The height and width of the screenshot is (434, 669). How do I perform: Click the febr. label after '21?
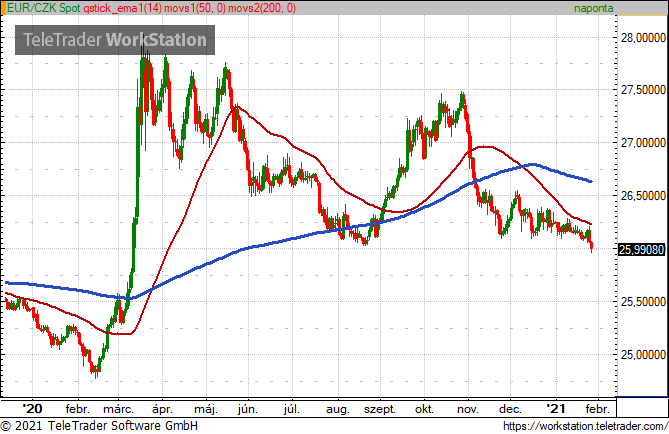597,409
